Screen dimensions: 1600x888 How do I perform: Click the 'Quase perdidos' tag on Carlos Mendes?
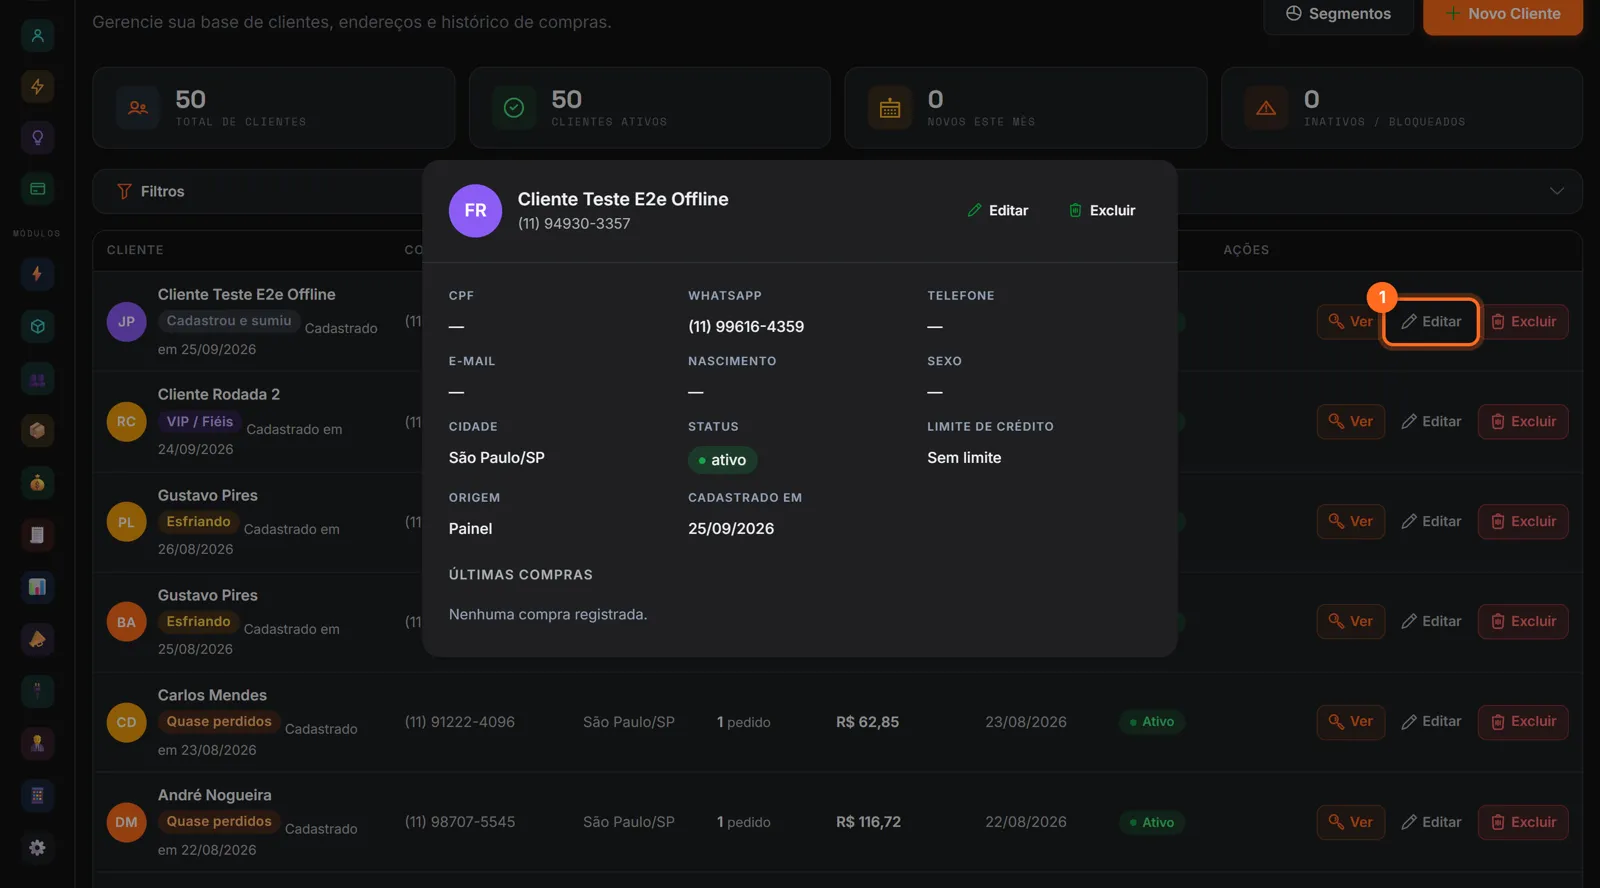[x=219, y=722]
